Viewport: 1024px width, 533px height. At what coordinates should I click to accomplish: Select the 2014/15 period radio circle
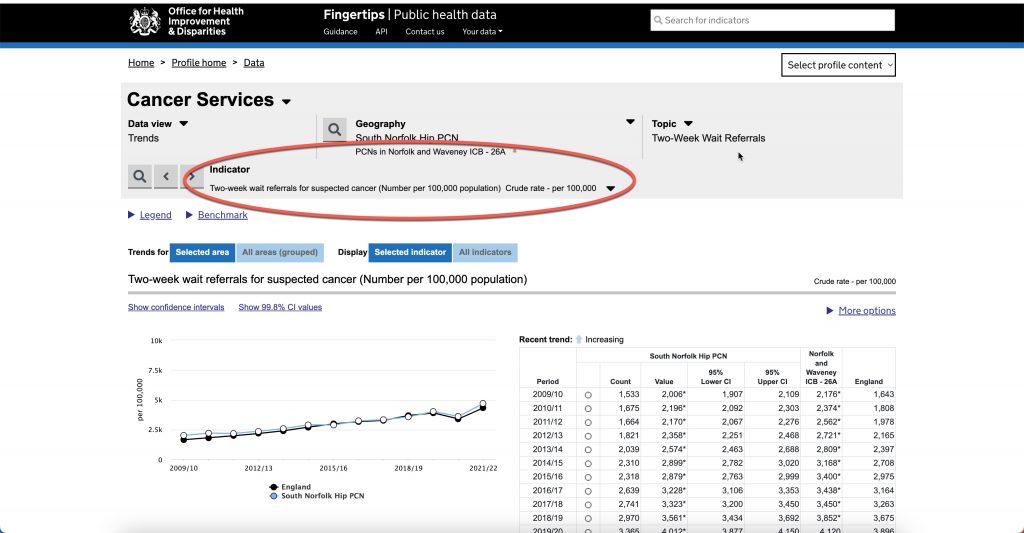588,464
